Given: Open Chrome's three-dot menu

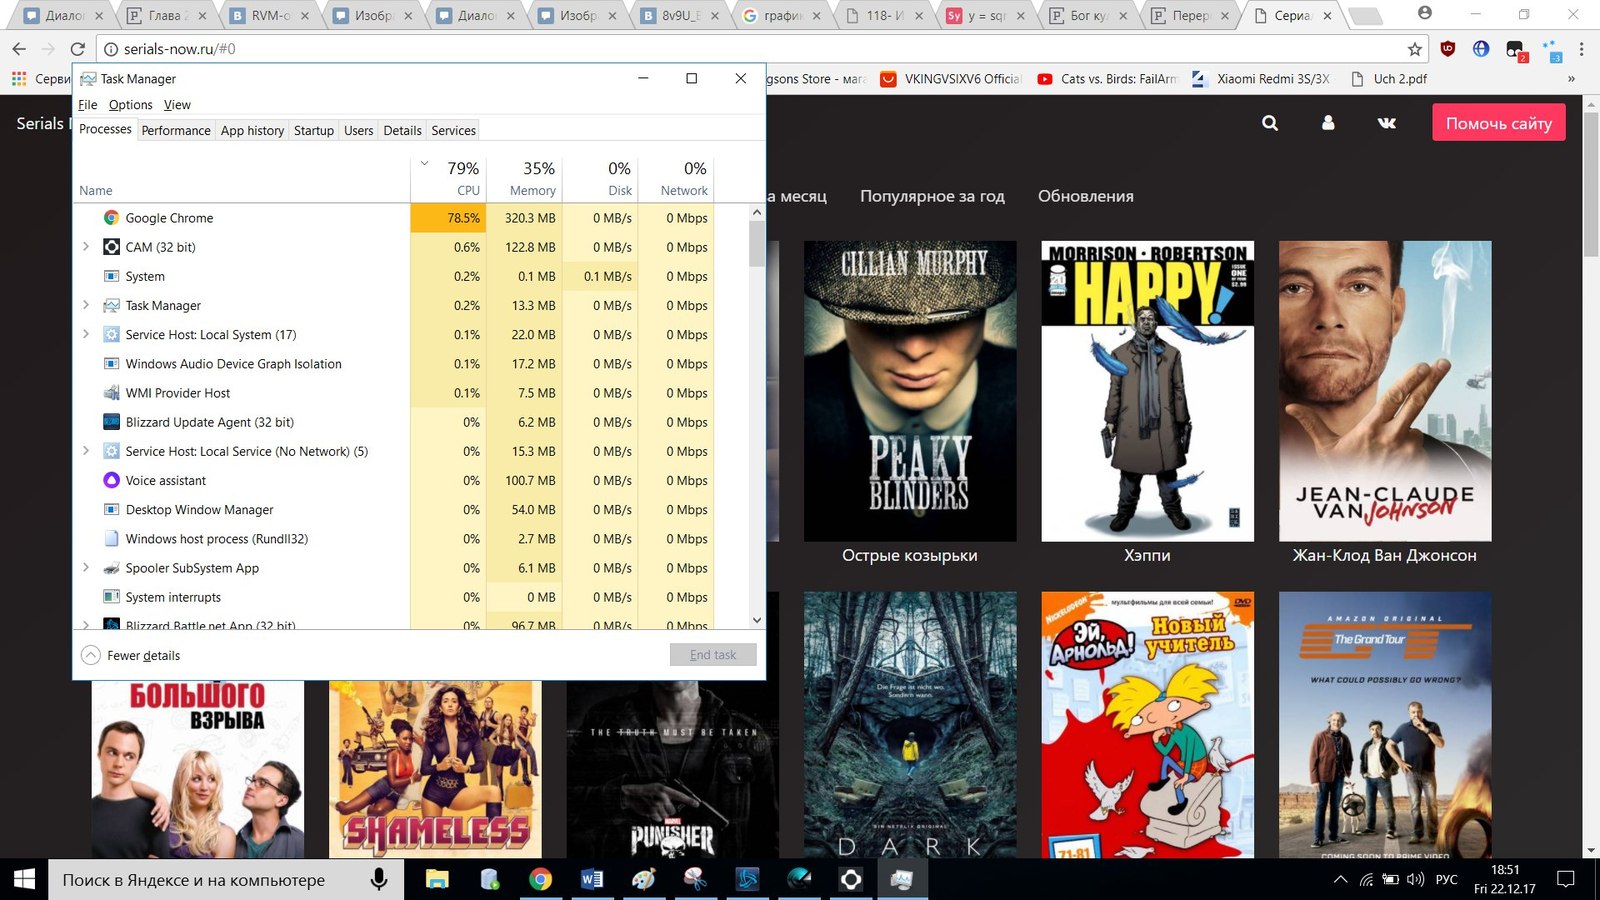Looking at the screenshot, I should click(1581, 49).
